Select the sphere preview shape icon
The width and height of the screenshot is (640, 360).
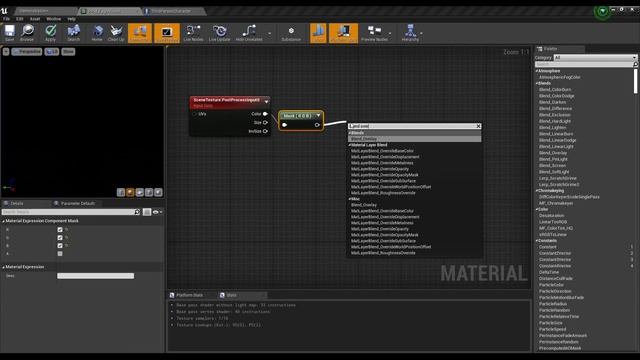click(x=130, y=192)
